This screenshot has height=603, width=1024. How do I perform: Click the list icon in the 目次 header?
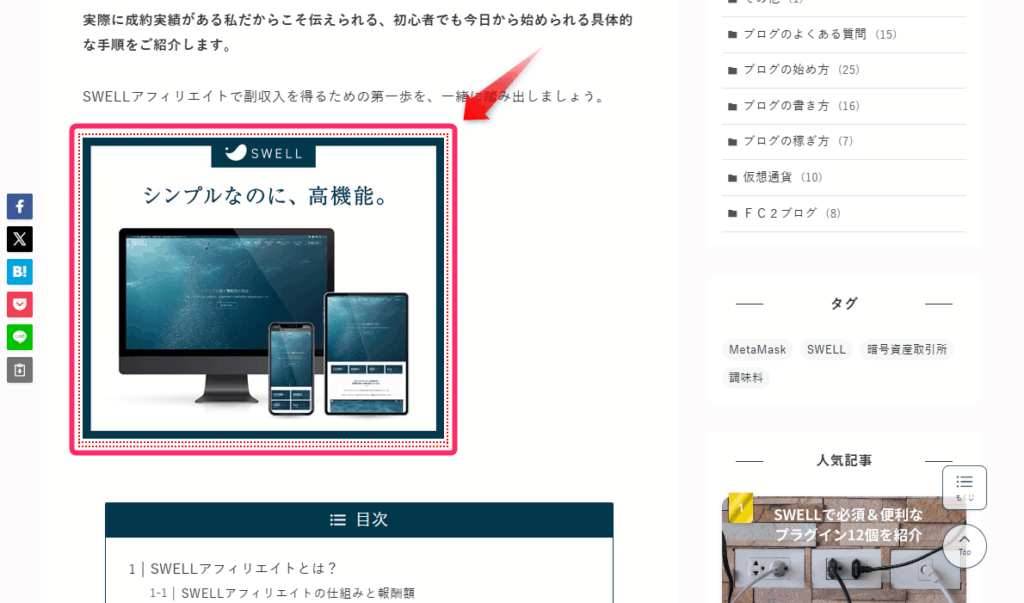pyautogui.click(x=338, y=519)
